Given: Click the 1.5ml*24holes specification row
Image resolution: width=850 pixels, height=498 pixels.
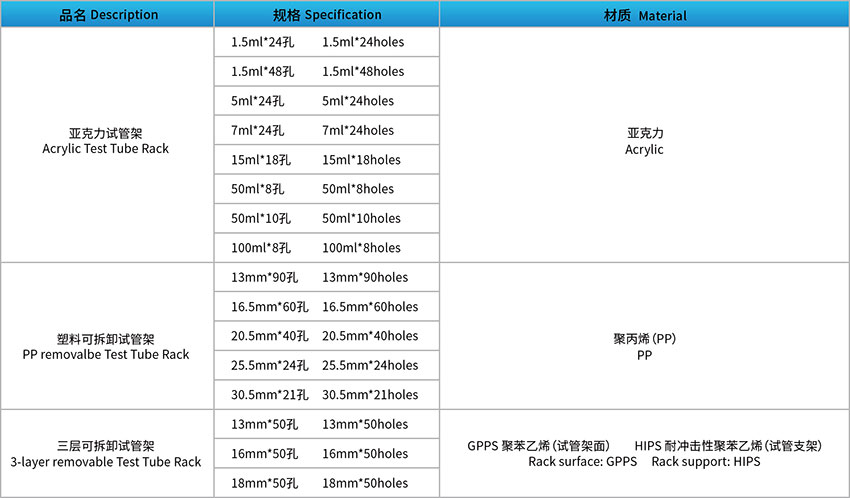Looking at the screenshot, I should click(x=327, y=43).
